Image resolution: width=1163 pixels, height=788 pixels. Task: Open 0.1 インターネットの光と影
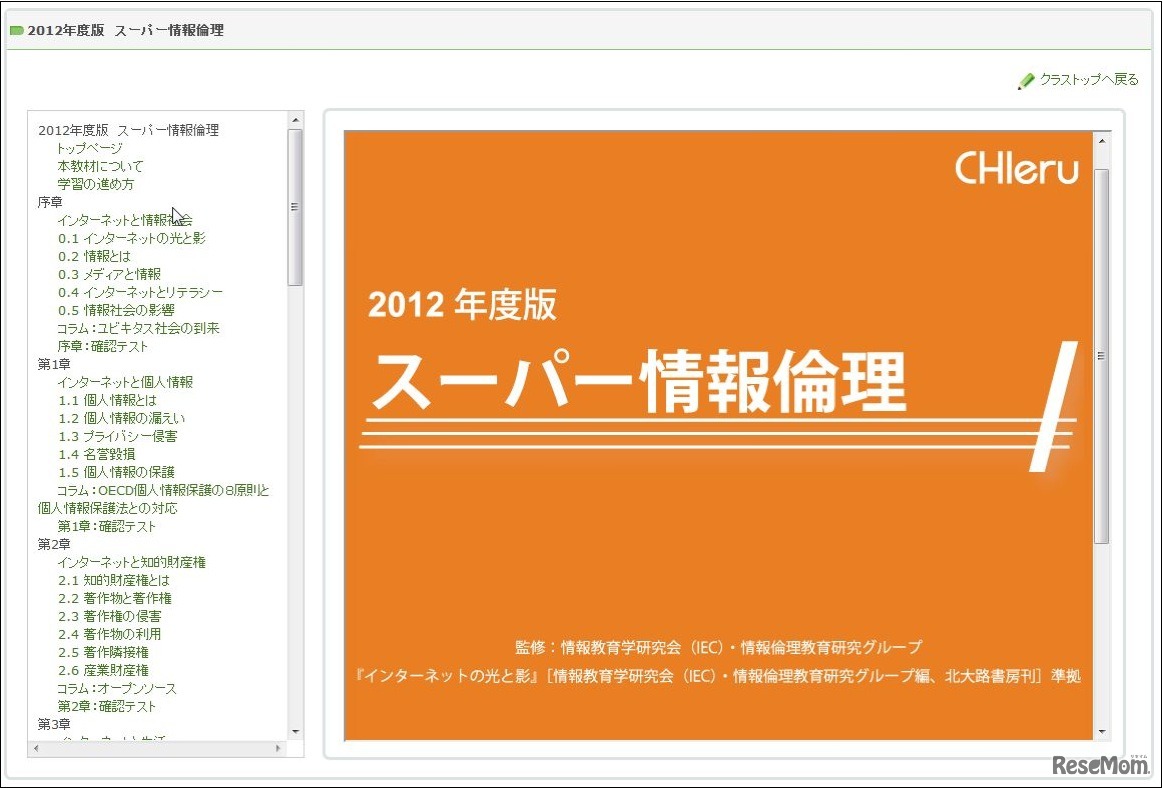tap(133, 237)
